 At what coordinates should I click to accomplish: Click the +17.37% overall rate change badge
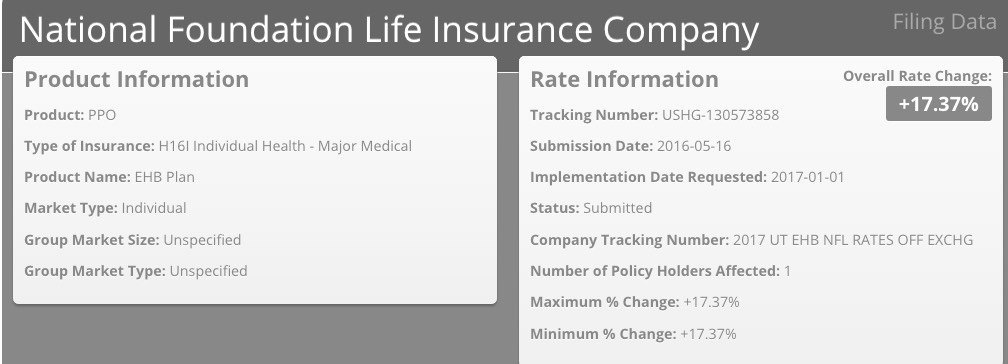(x=939, y=104)
